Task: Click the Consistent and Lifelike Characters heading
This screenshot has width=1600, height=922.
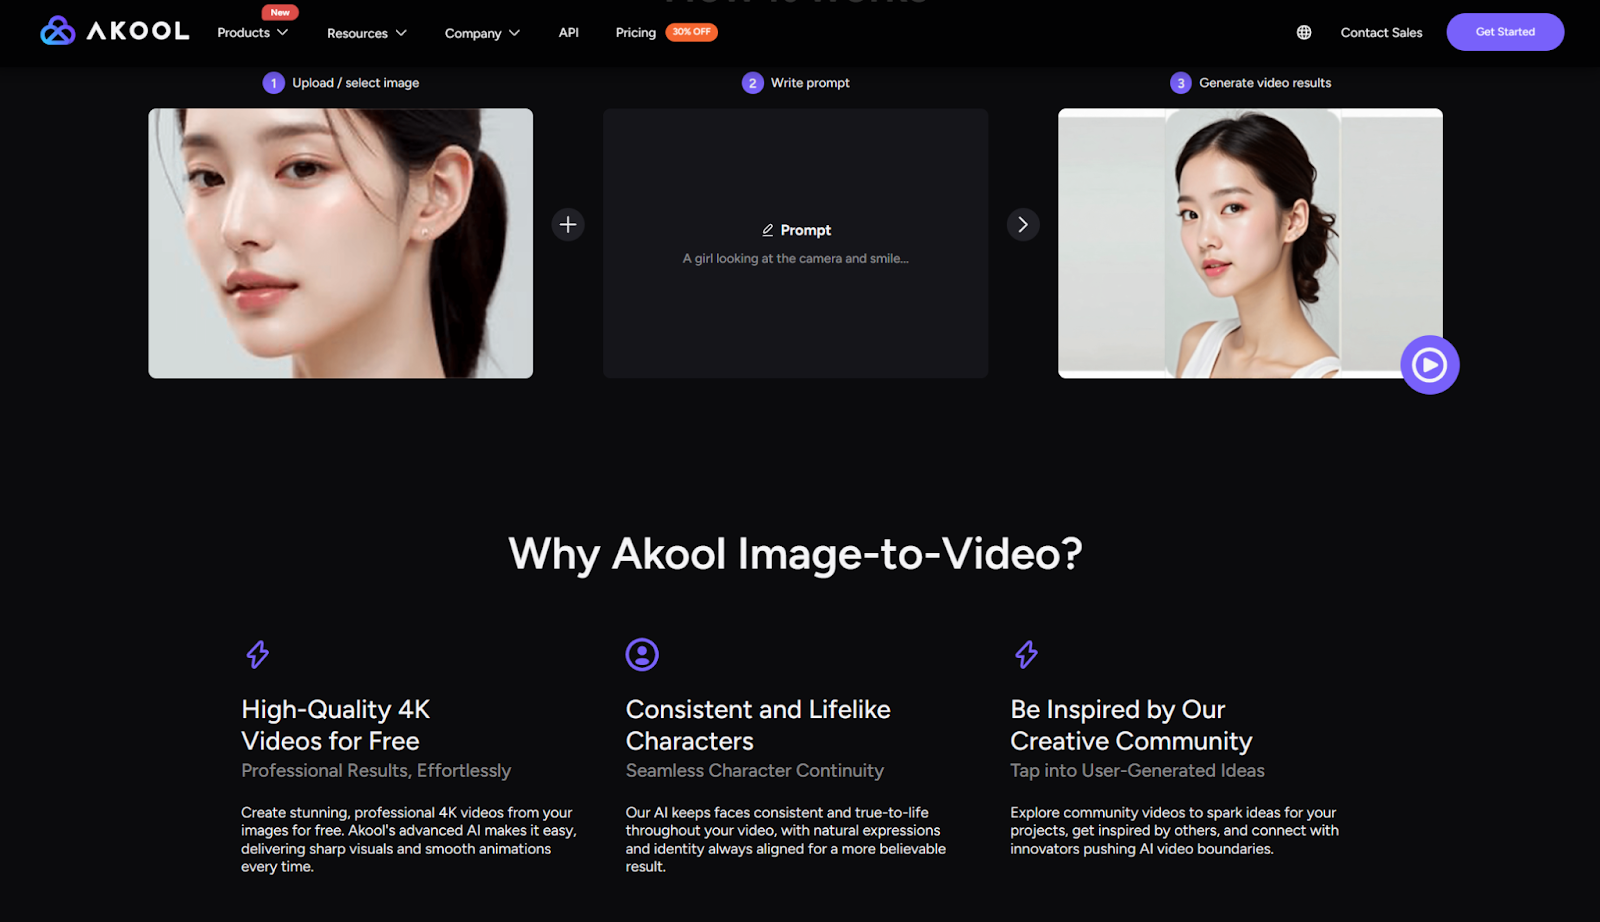Action: coord(758,725)
